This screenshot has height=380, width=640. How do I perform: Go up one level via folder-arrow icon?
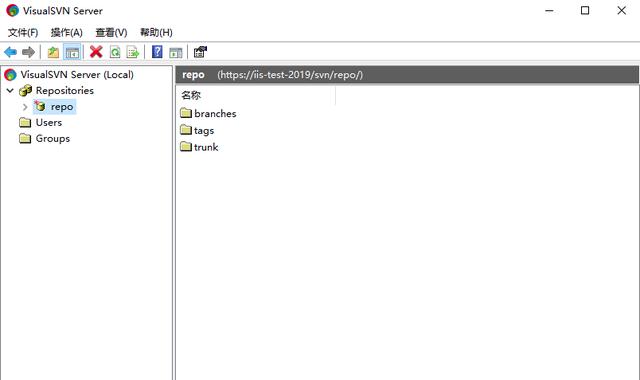pyautogui.click(x=53, y=52)
